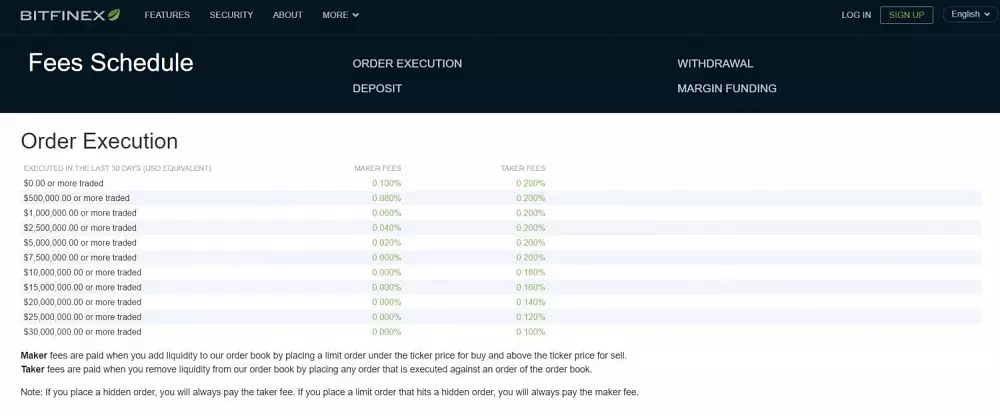Image resolution: width=1000 pixels, height=416 pixels.
Task: Go to the ABOUT page
Action: (288, 15)
